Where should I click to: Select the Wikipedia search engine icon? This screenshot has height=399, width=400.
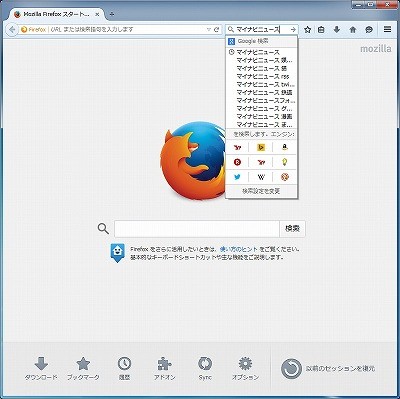click(x=261, y=177)
